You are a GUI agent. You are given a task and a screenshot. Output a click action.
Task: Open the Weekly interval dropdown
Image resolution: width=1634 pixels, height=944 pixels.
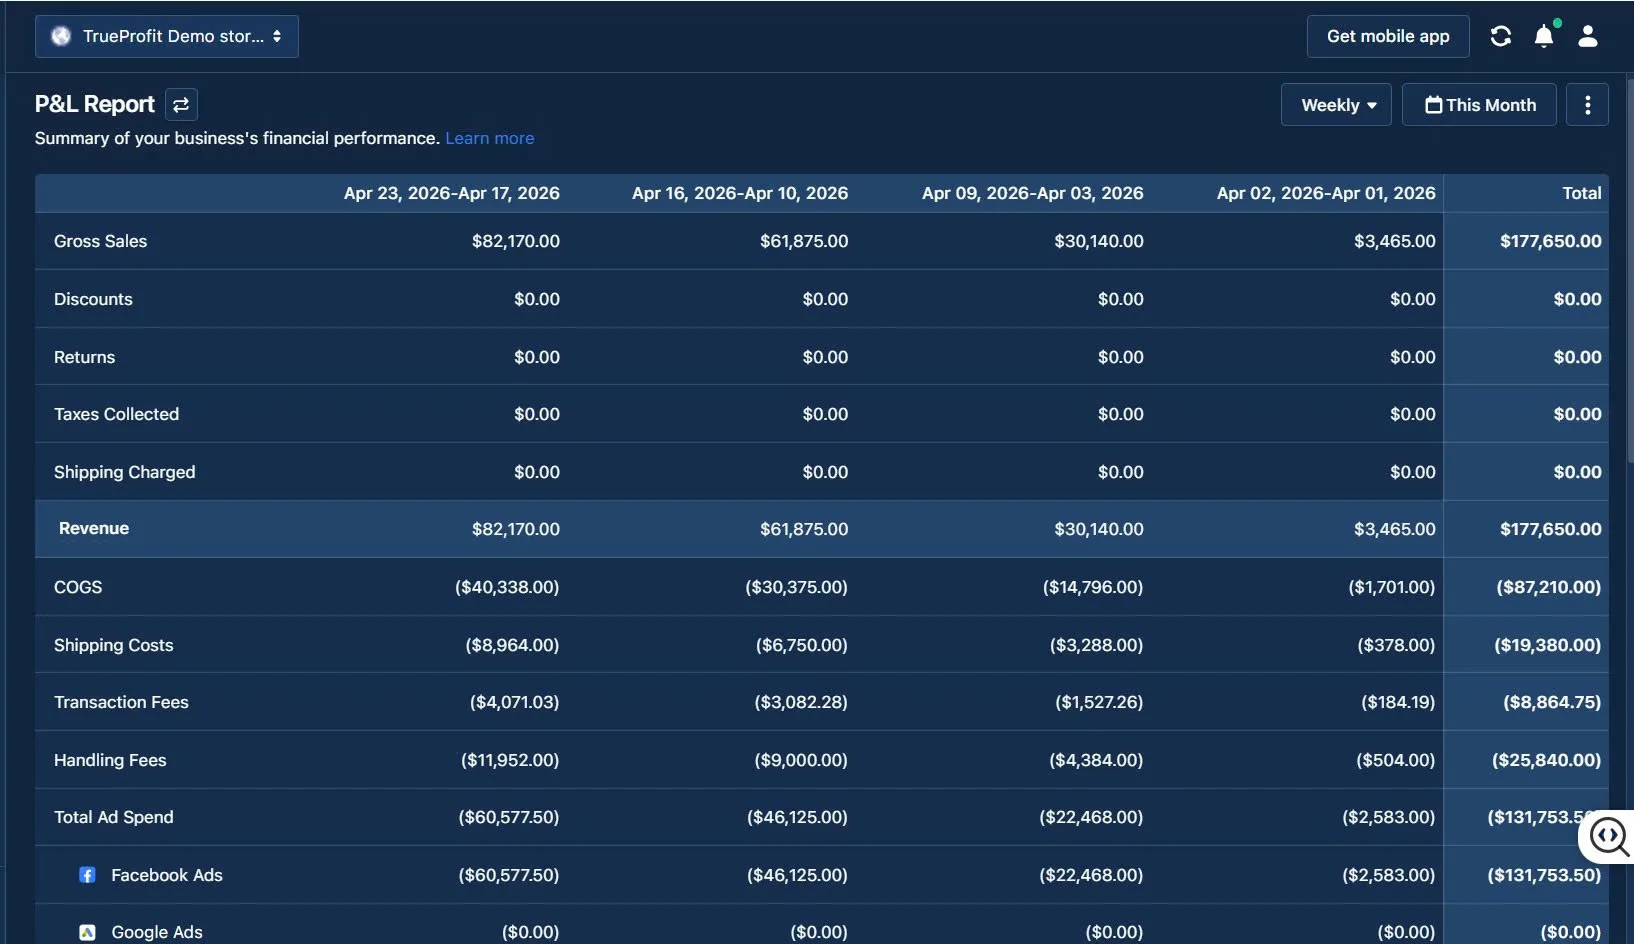point(1336,104)
